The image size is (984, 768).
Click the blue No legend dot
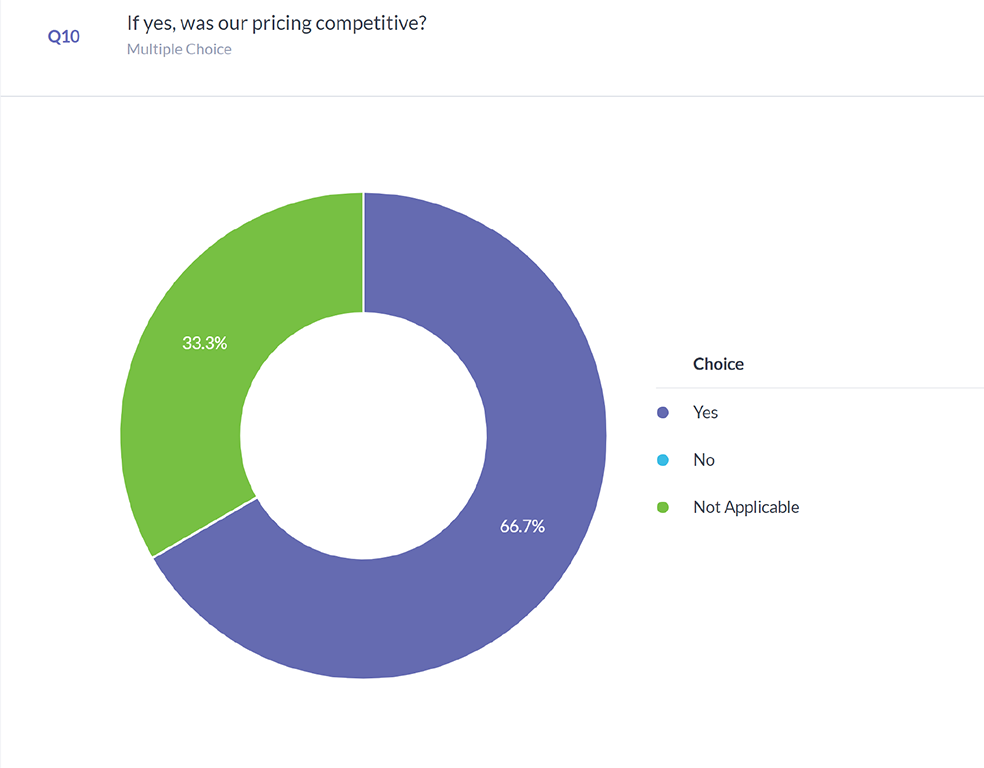[662, 460]
